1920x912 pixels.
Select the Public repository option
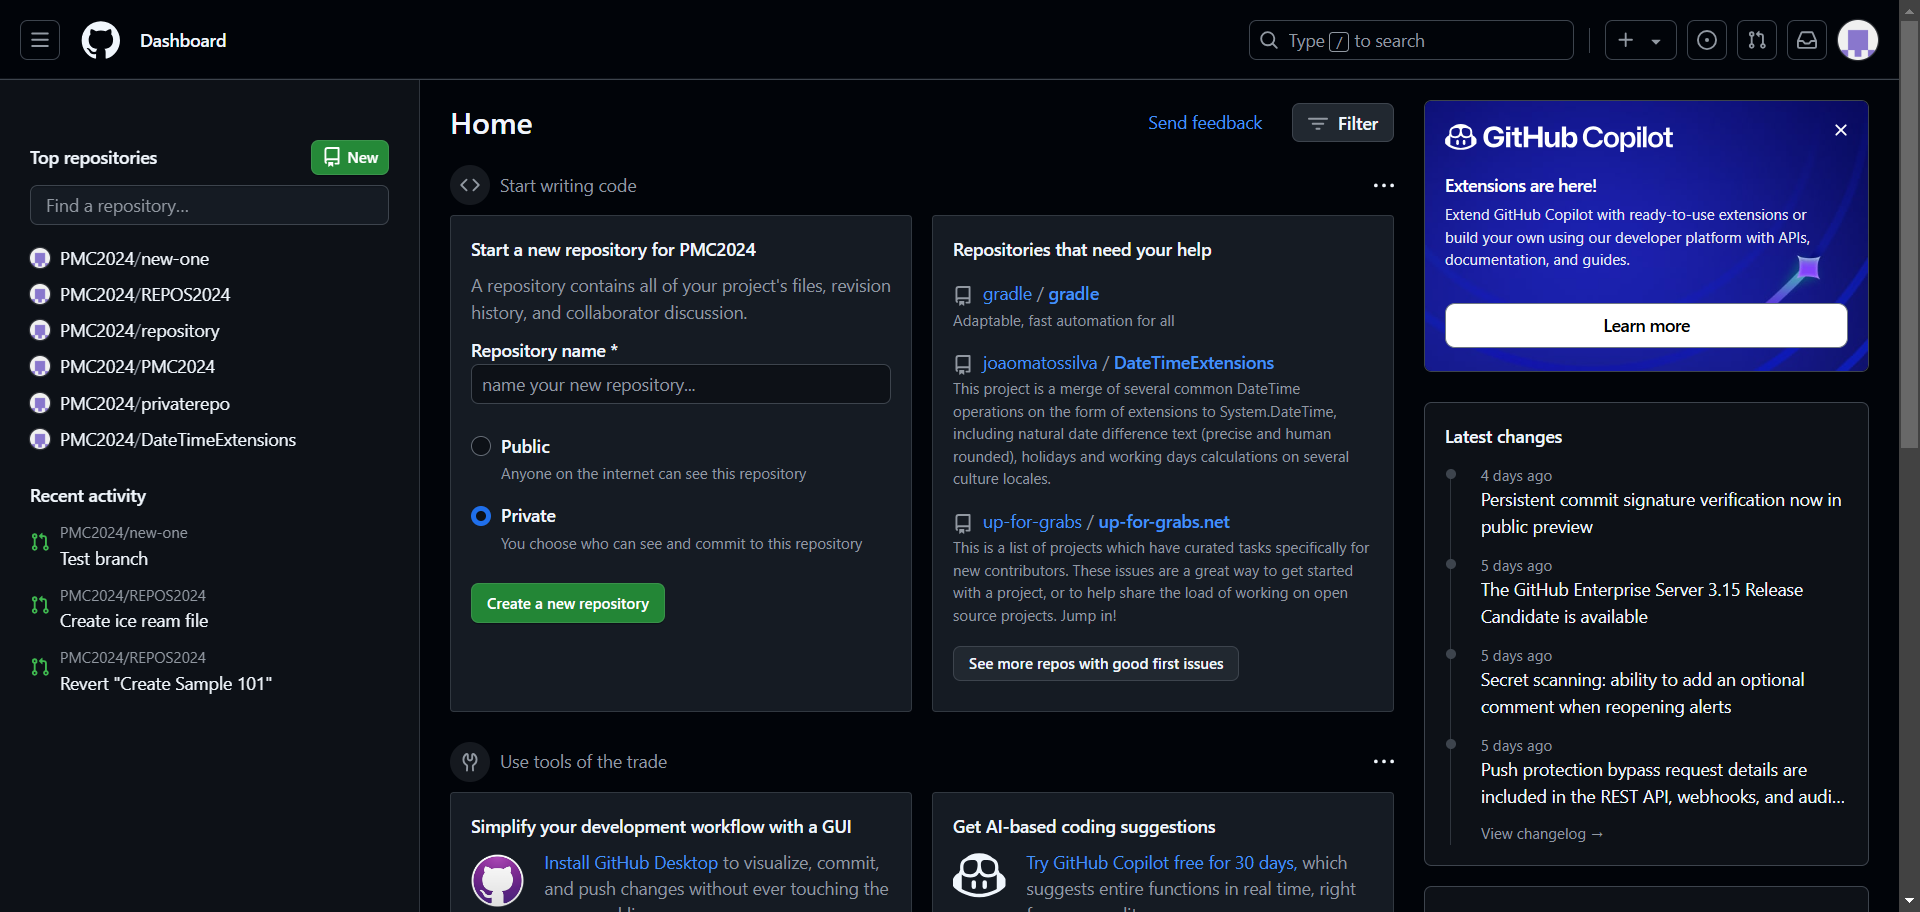click(x=481, y=446)
